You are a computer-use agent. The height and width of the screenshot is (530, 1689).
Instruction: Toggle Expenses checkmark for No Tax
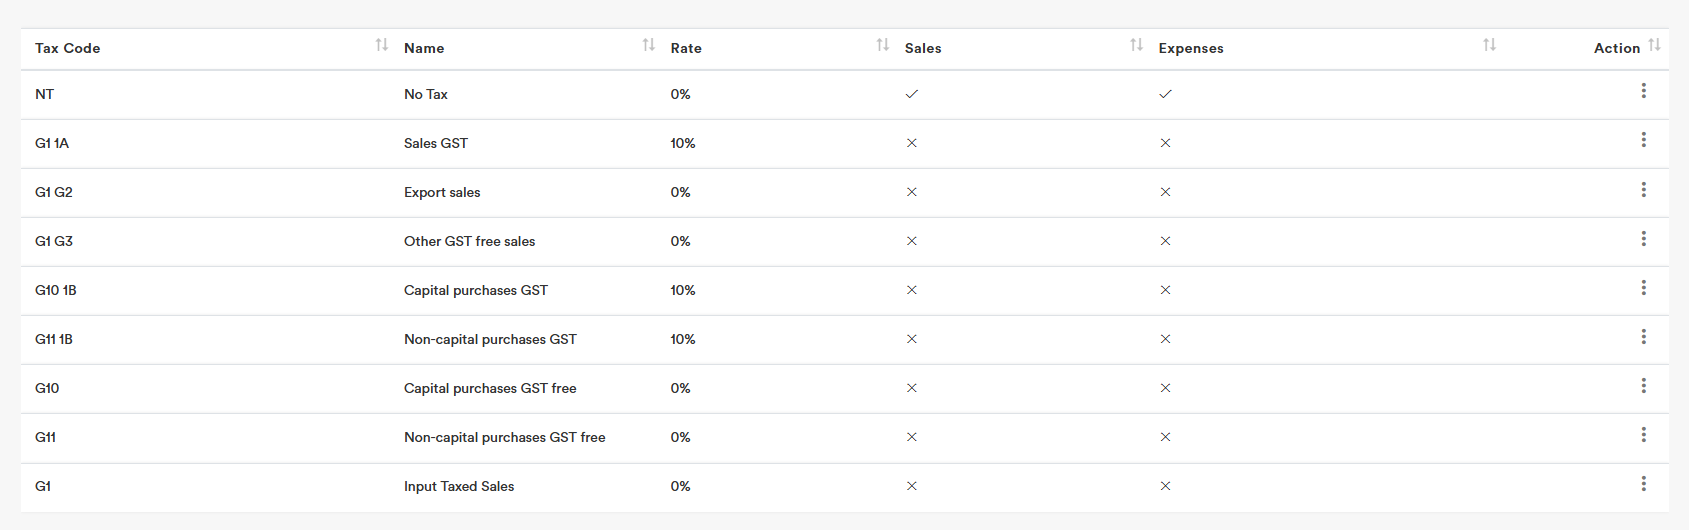(x=1165, y=94)
